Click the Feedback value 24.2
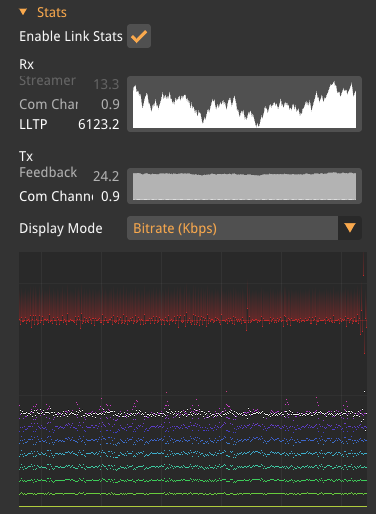Screen dimensions: 376x514 point(106,176)
